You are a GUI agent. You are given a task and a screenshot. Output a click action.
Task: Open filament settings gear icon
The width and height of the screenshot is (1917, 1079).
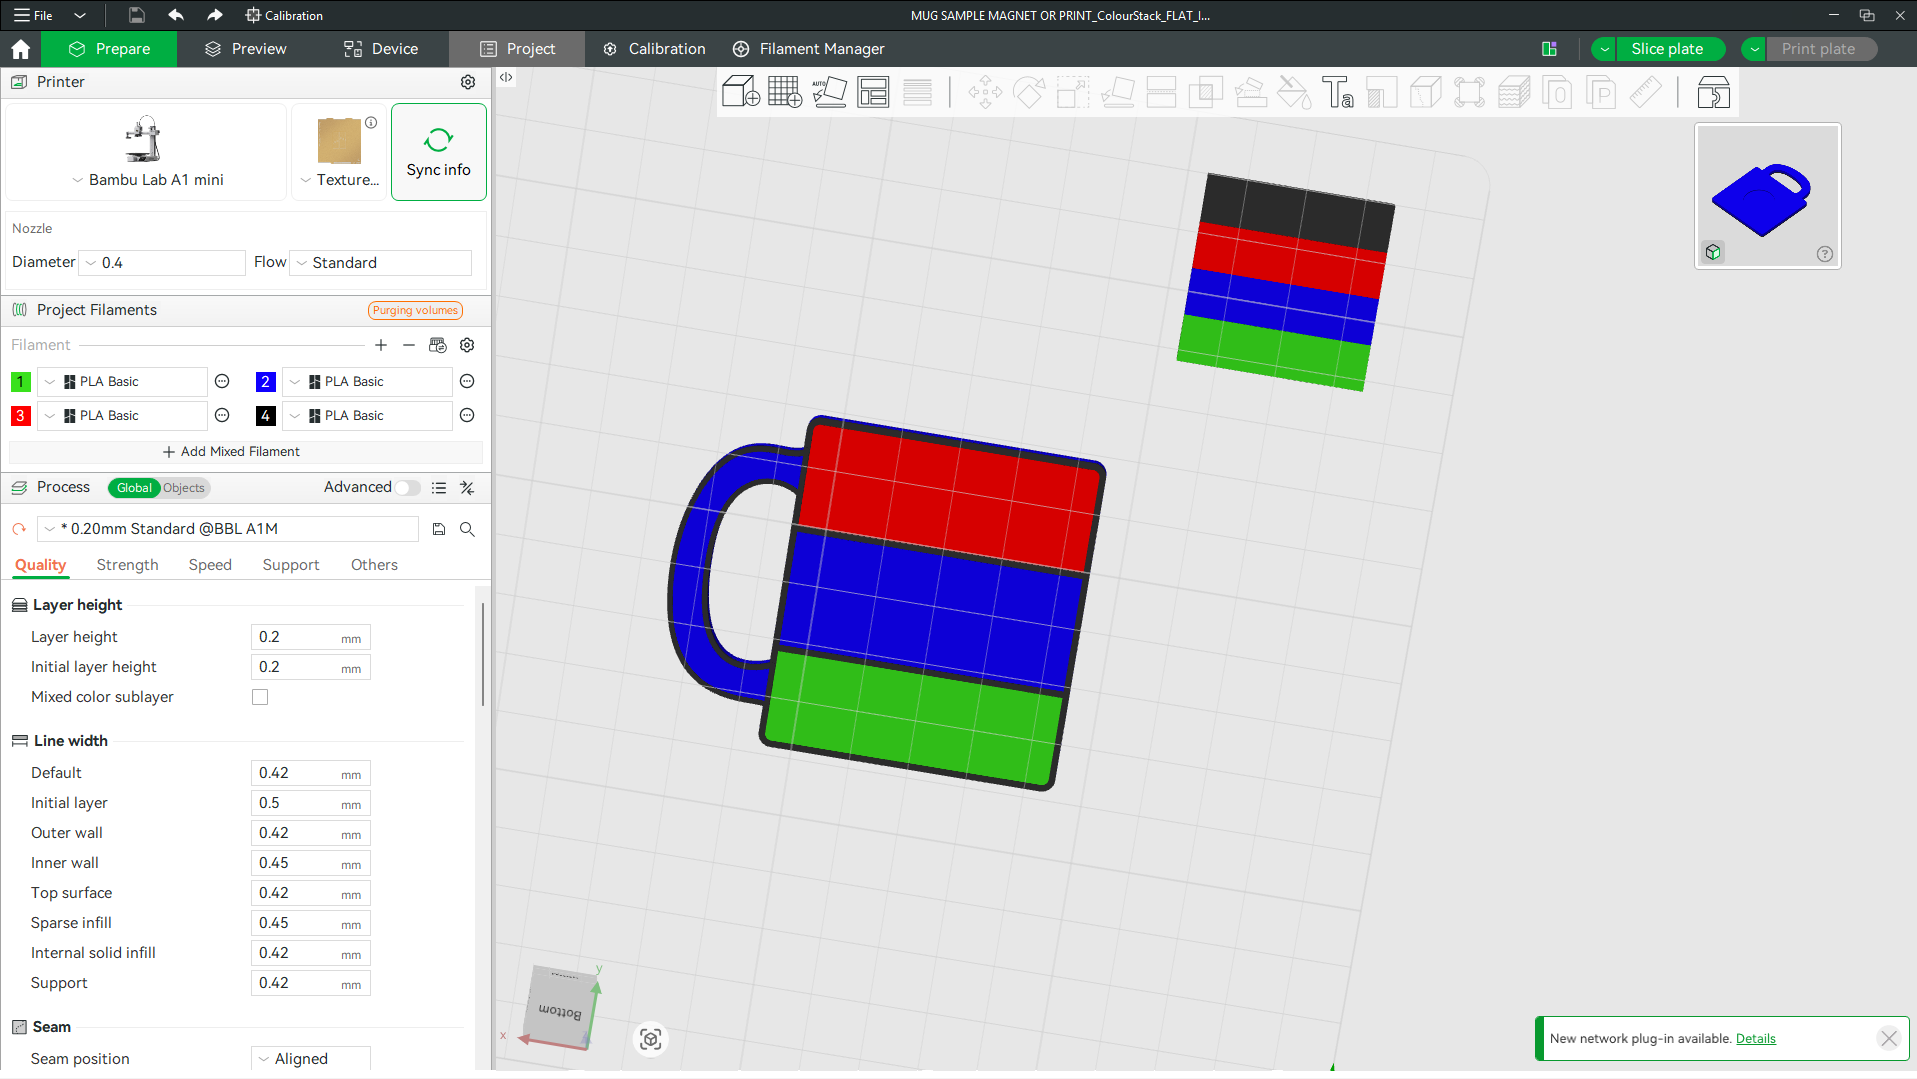click(x=467, y=345)
